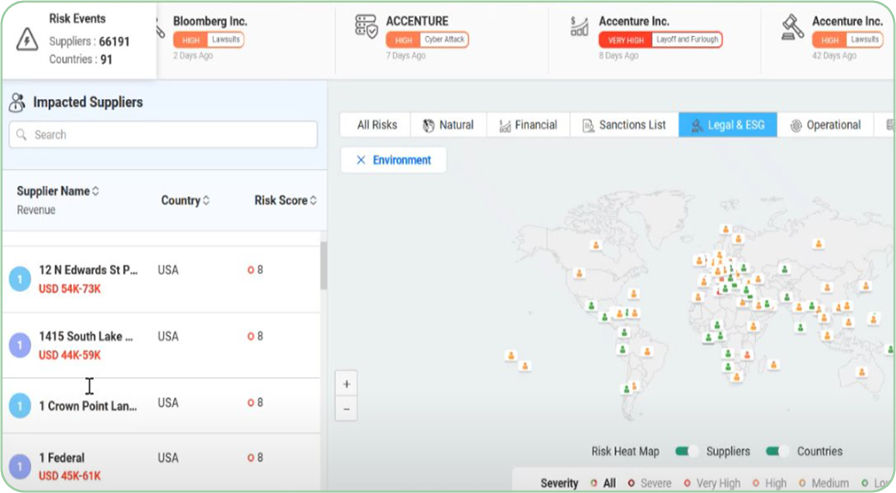Screen dimensions: 896x493
Task: Click the magnifier icon in the supplier search box
Action: click(22, 134)
